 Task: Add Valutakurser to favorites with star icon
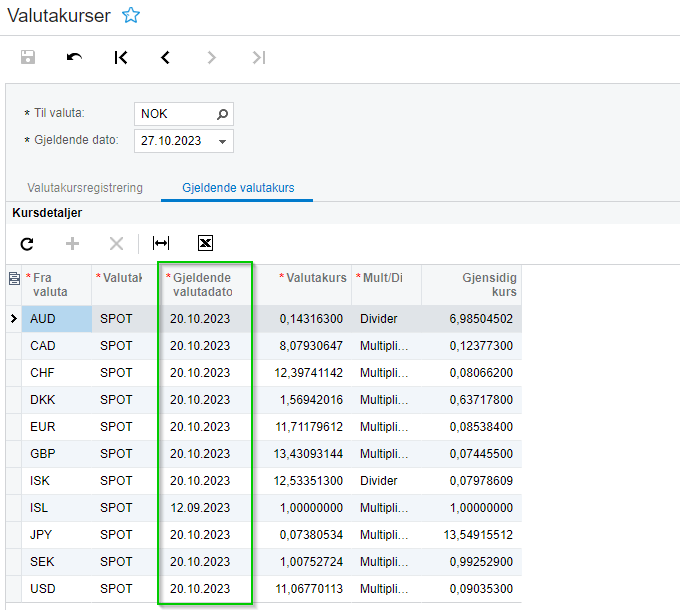point(131,16)
